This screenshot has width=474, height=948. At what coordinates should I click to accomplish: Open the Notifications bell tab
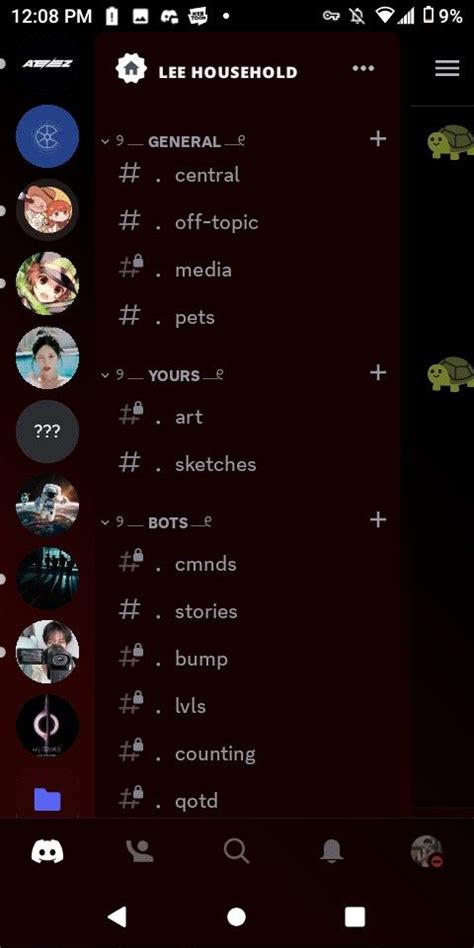[x=331, y=852]
